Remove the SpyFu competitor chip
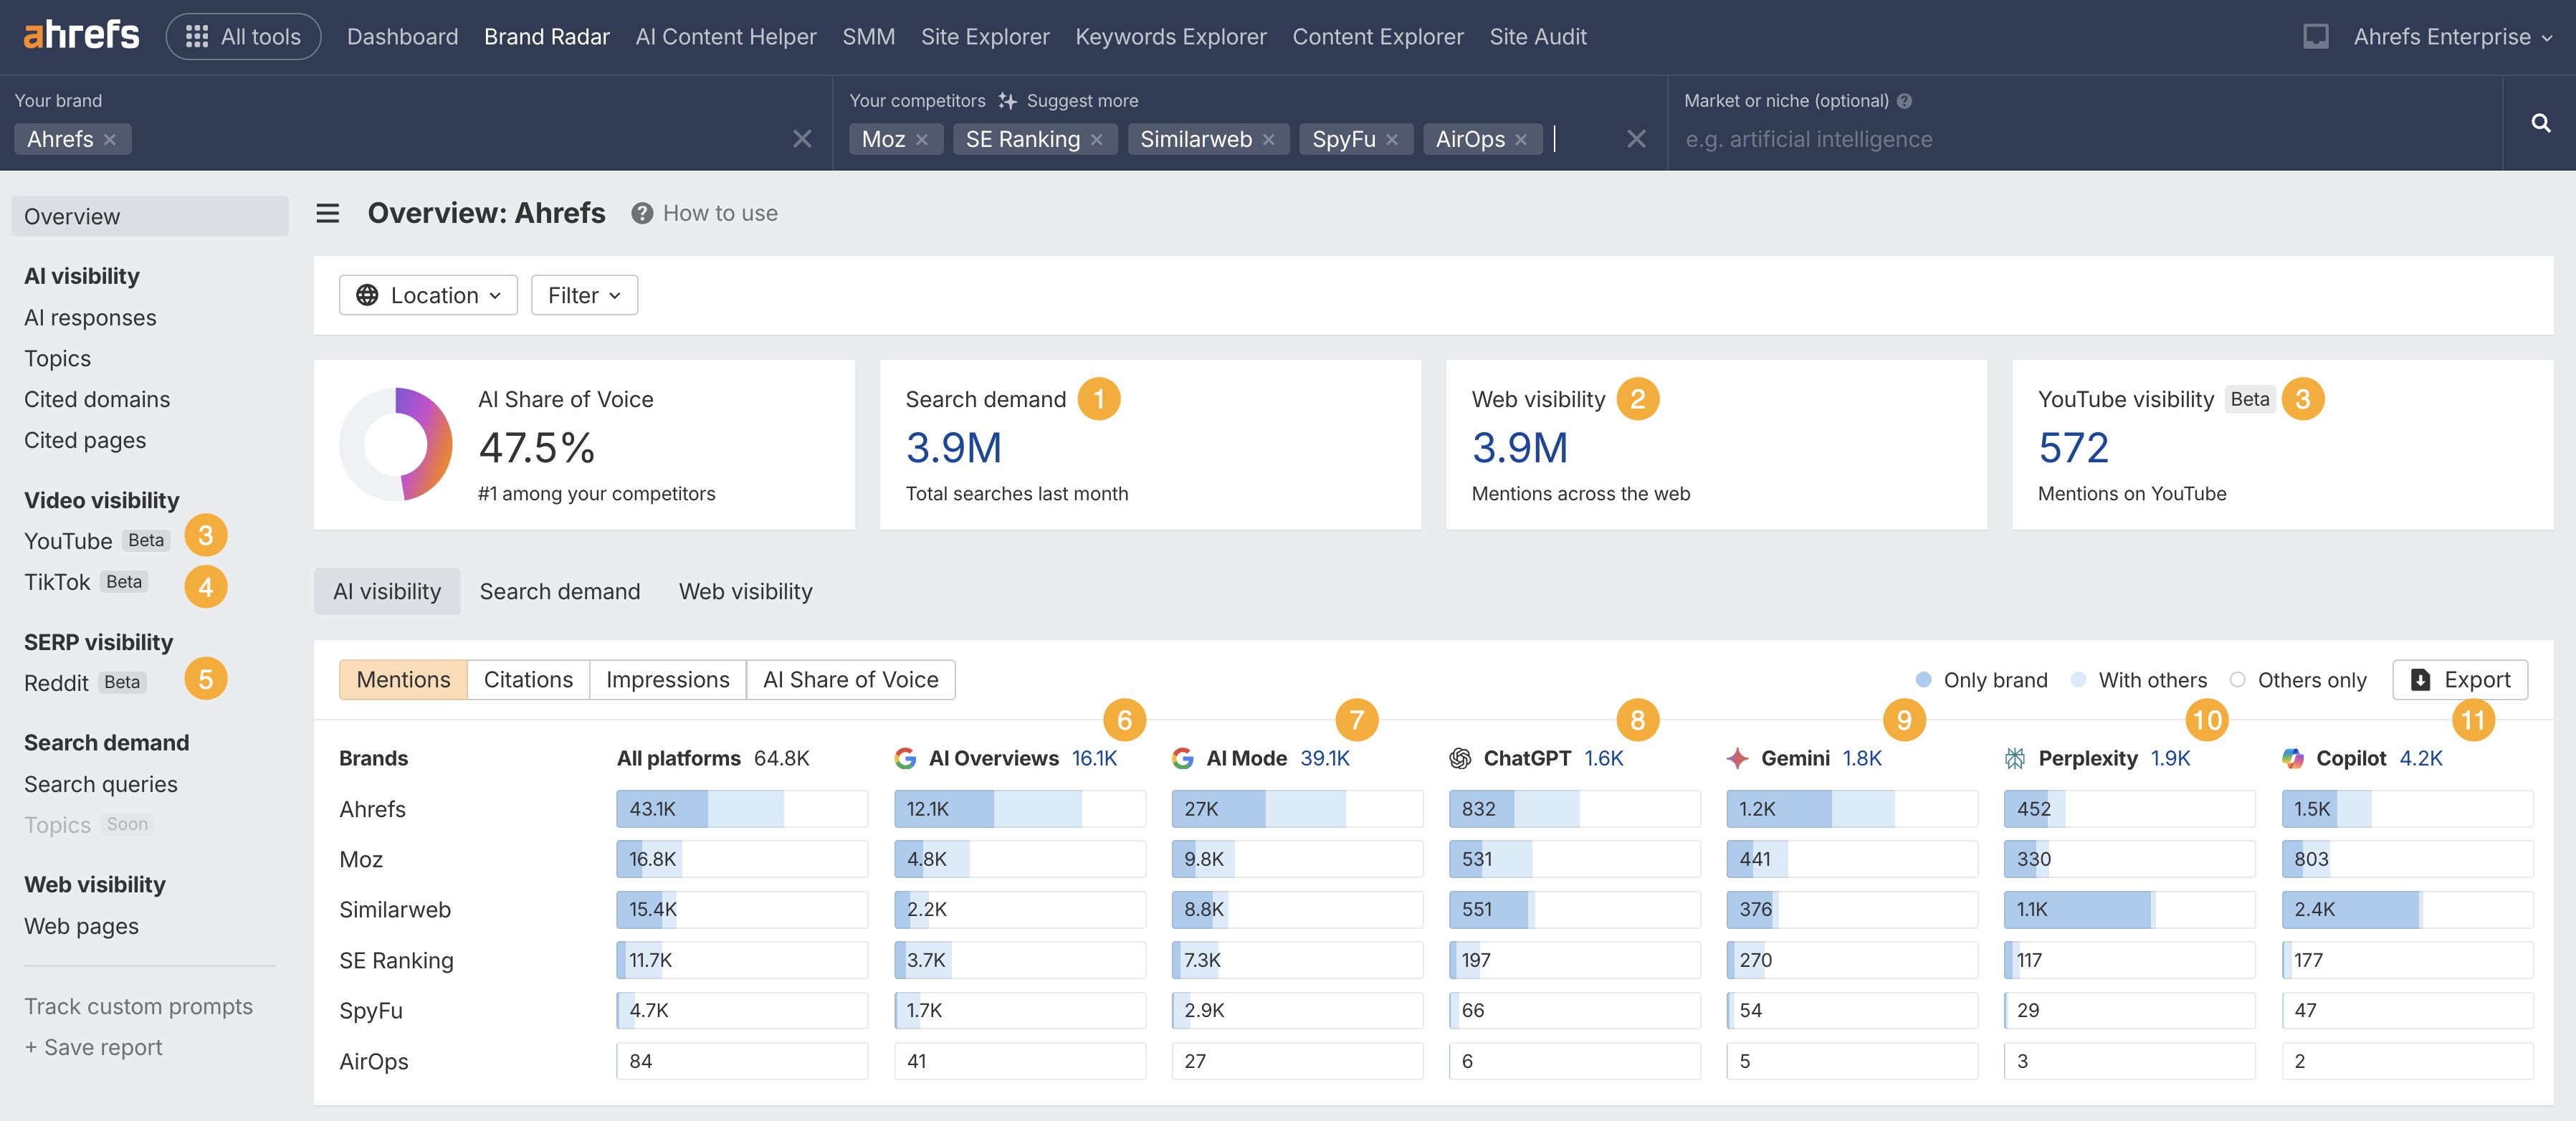Screen dimensions: 2576x1121 point(1392,140)
